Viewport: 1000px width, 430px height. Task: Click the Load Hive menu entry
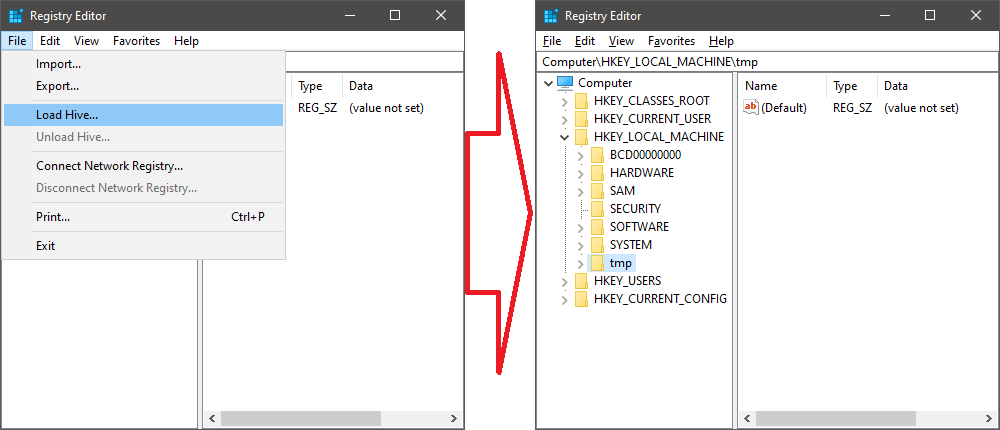click(x=143, y=115)
